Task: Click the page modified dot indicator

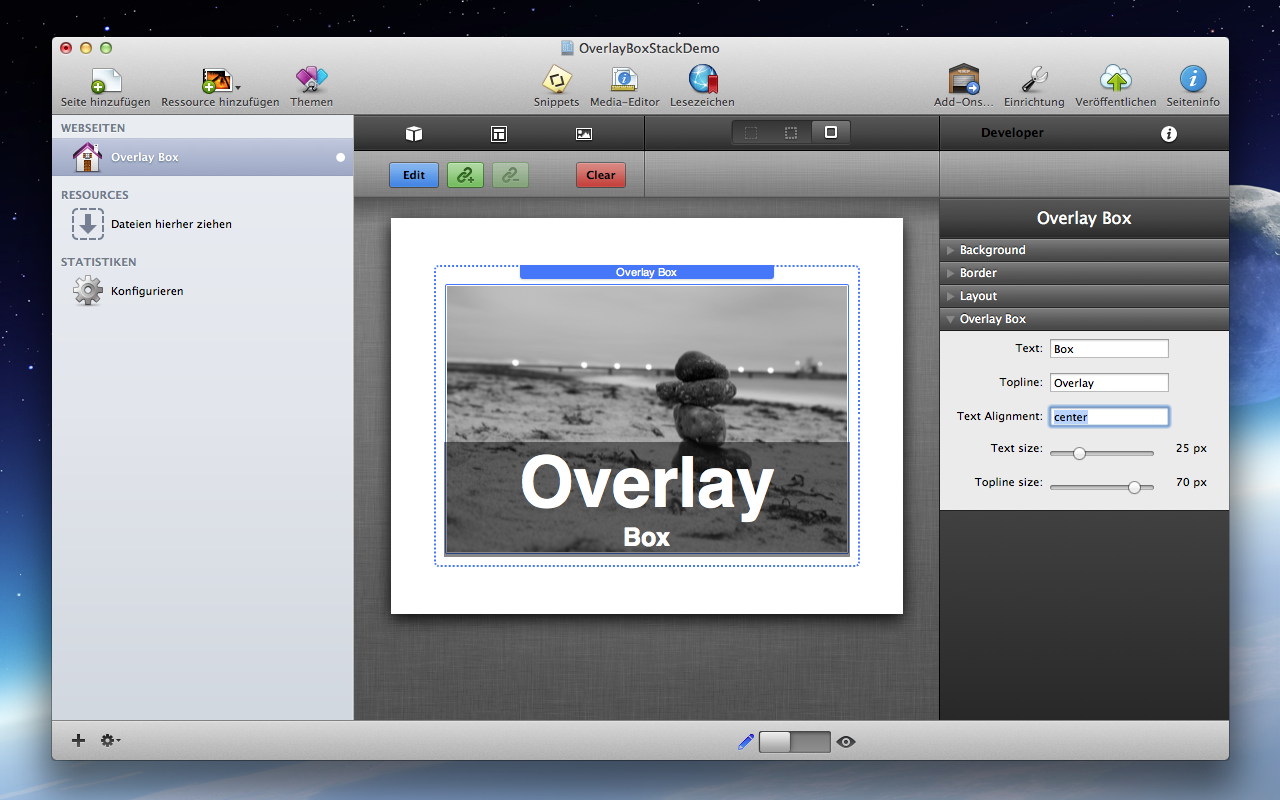Action: click(x=340, y=157)
